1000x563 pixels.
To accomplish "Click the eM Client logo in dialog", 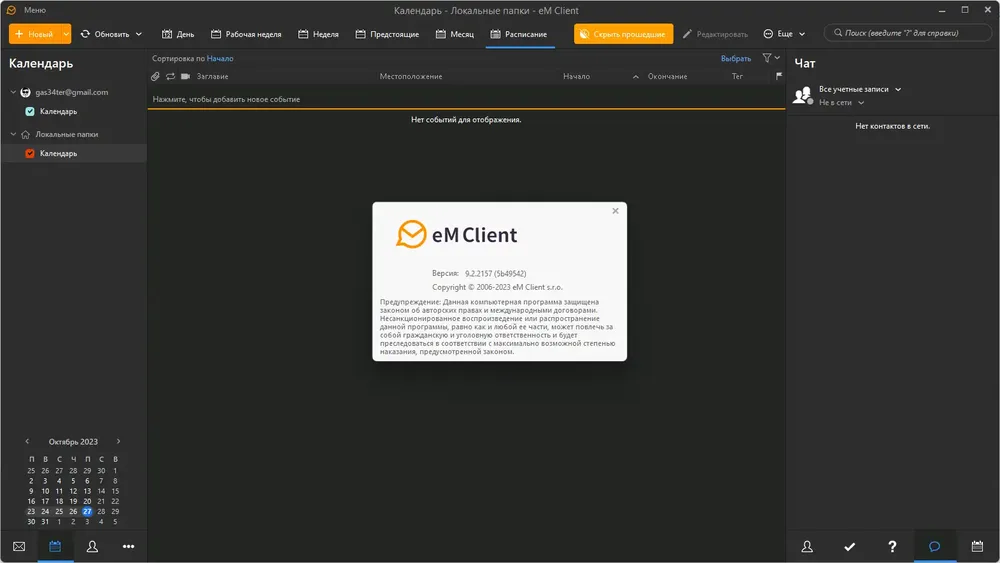I will 456,235.
